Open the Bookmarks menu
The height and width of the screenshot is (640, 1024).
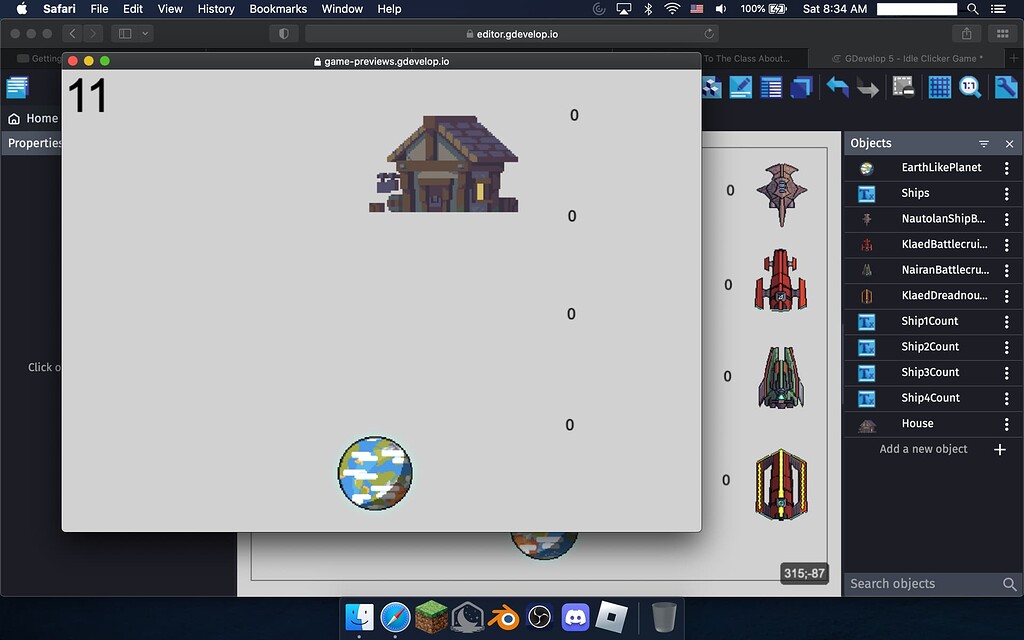(277, 9)
